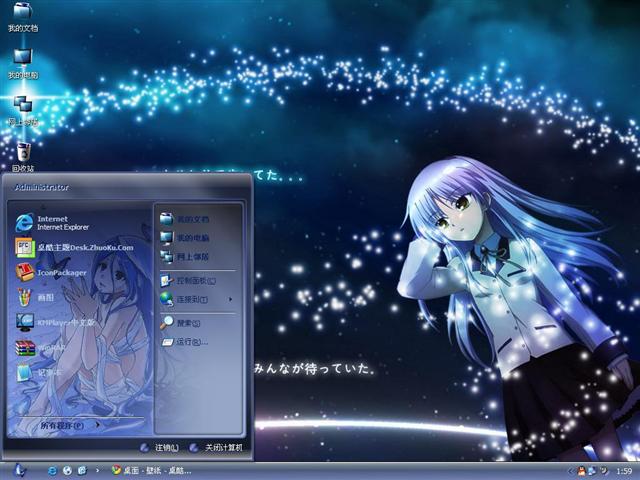640x480 pixels.
Task: Click the Start button on taskbar
Action: pos(19,471)
